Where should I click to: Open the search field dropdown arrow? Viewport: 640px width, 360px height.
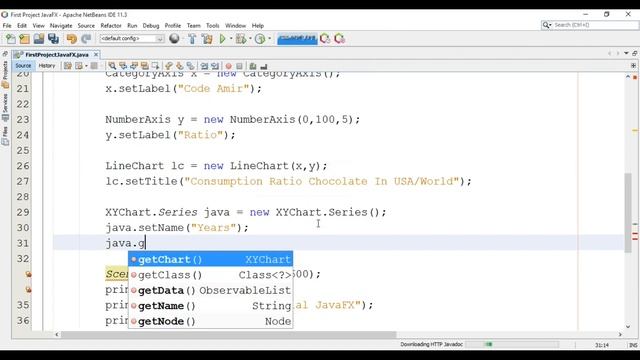tap(550, 25)
